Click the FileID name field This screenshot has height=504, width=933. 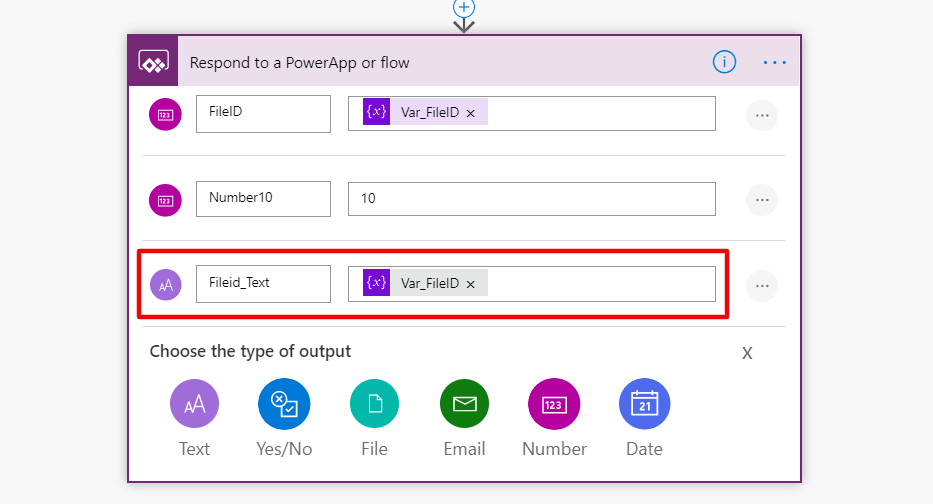263,113
